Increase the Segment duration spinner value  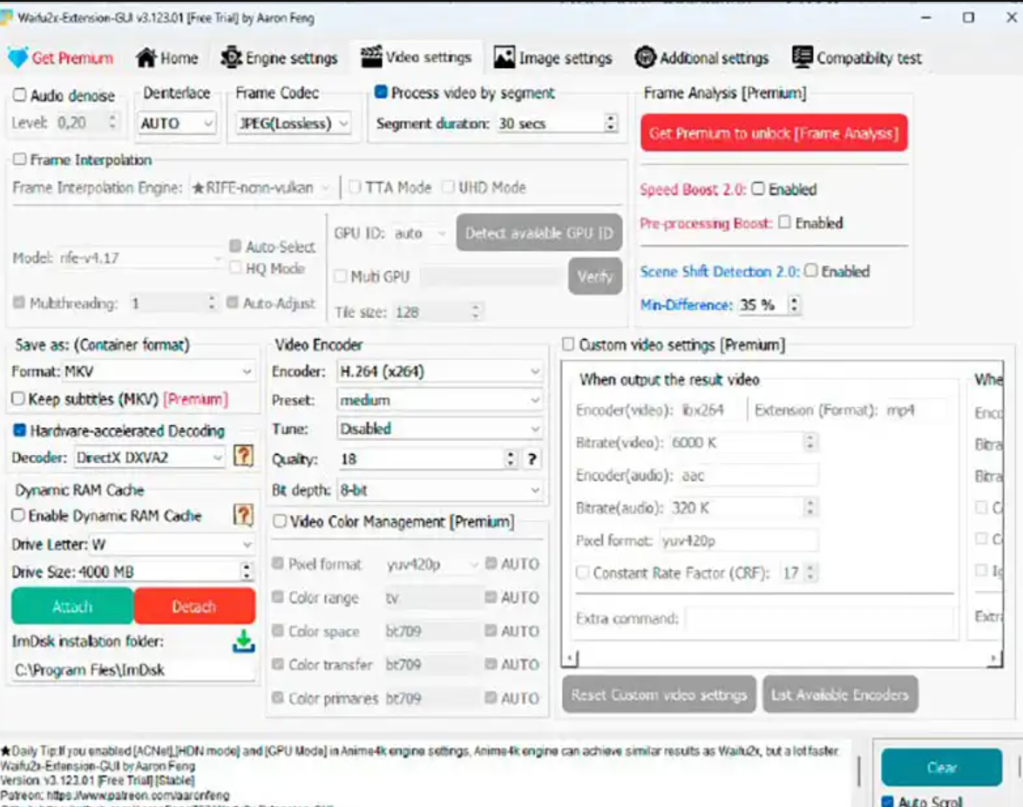[611, 119]
